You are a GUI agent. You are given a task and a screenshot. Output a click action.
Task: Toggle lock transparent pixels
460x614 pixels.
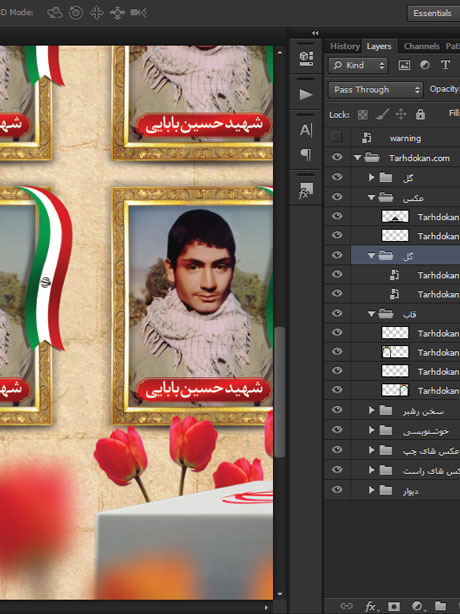coord(363,114)
